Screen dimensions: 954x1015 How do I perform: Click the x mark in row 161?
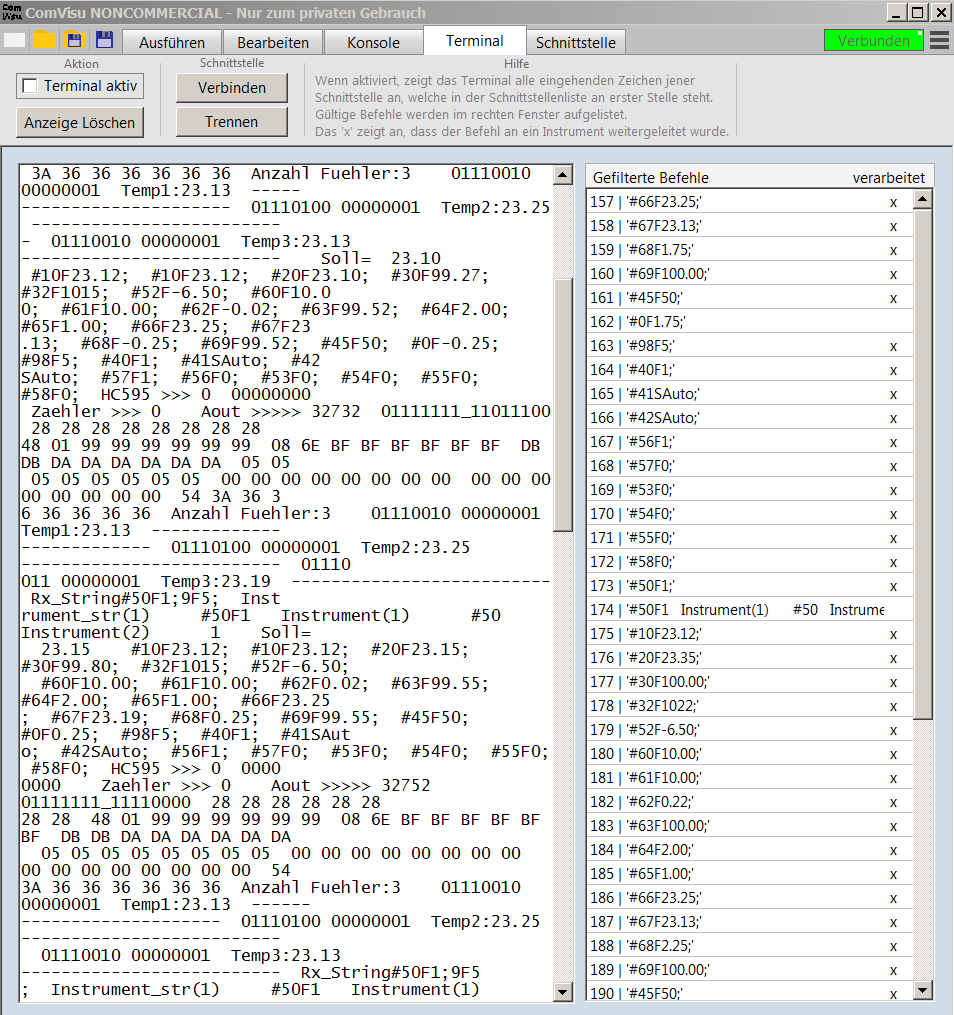pos(893,299)
